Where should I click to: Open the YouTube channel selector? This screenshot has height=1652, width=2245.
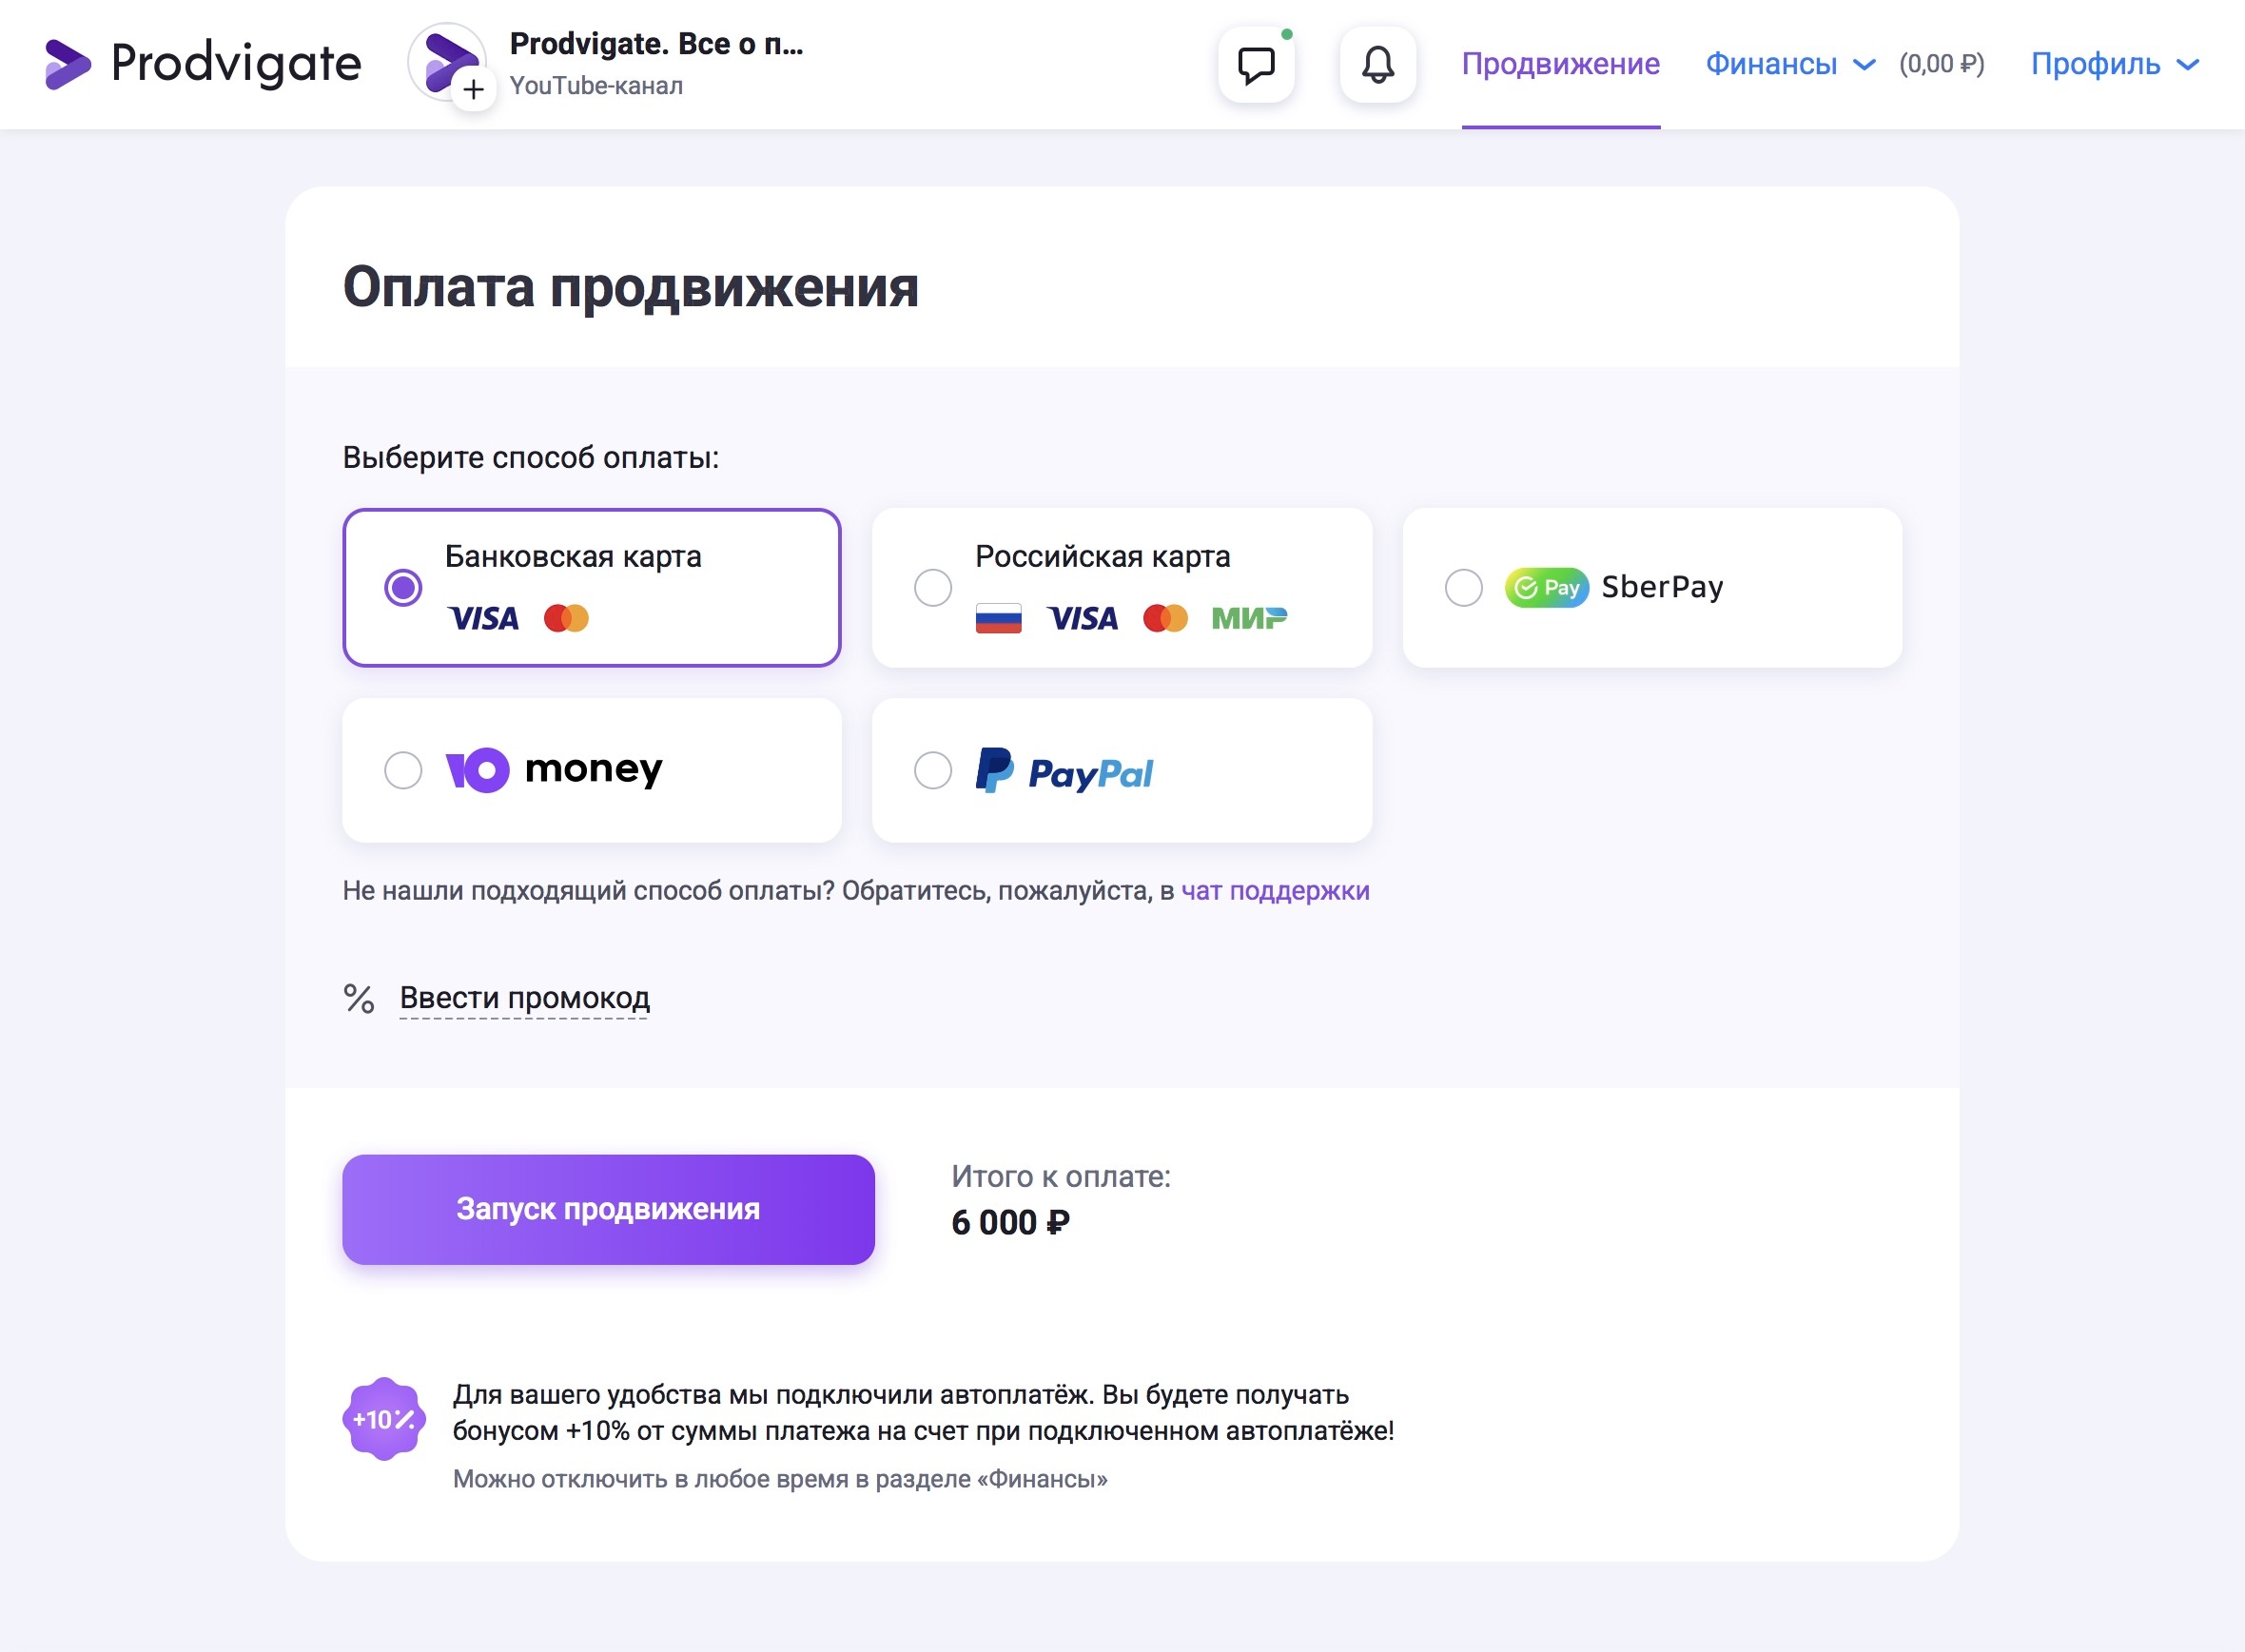pyautogui.click(x=655, y=64)
